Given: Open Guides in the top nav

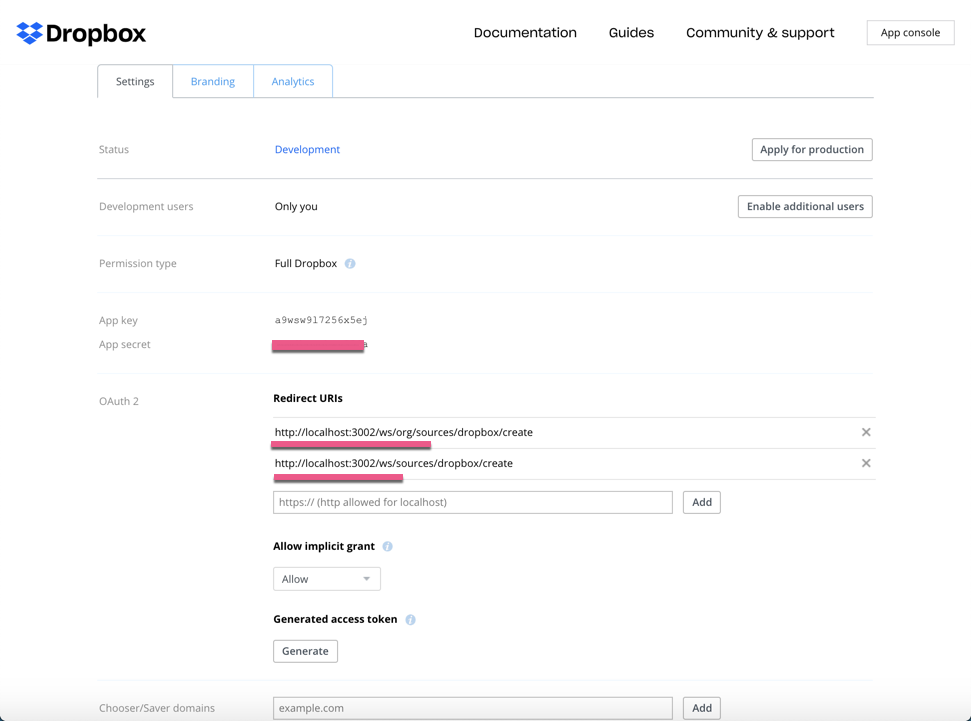Looking at the screenshot, I should tap(631, 33).
